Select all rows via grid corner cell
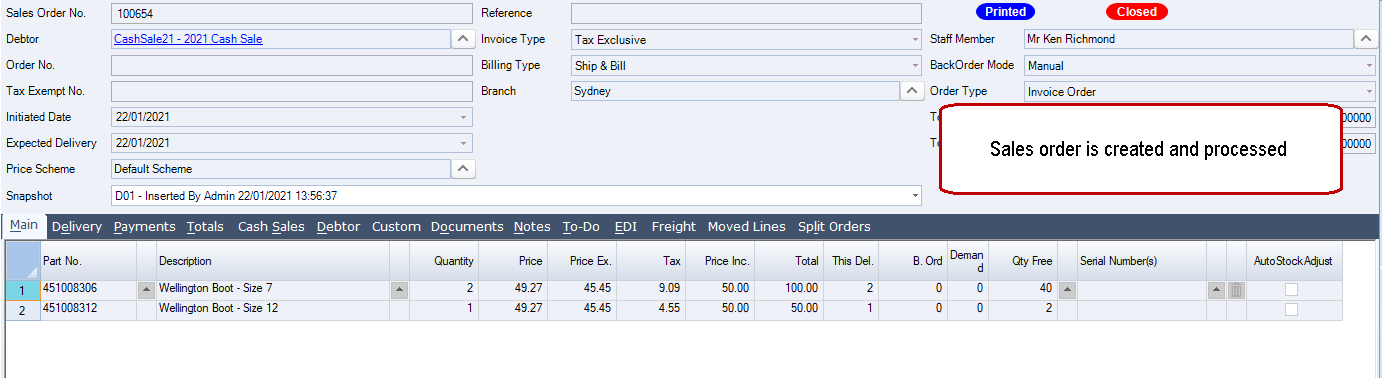This screenshot has width=1382, height=378. click(23, 261)
